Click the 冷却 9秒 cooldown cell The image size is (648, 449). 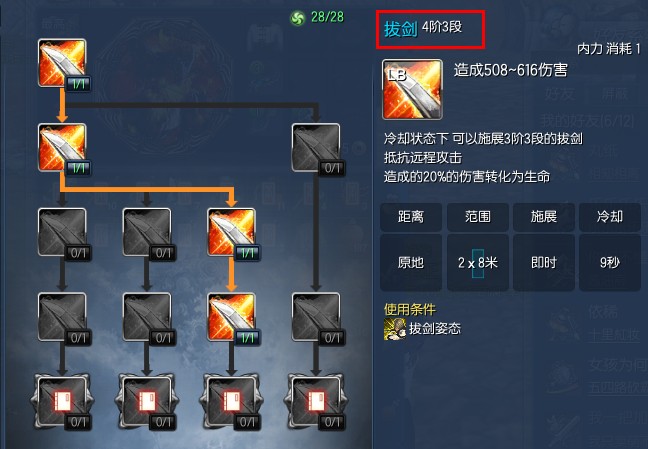[x=610, y=247]
